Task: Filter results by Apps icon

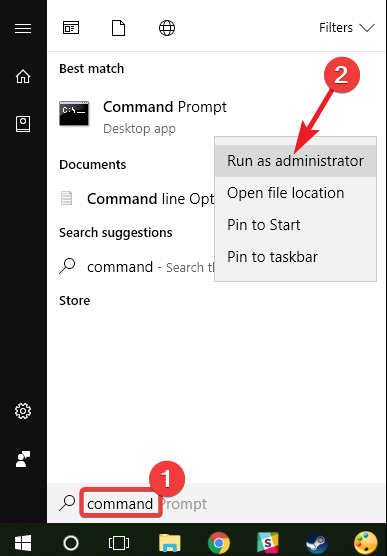Action: [71, 28]
